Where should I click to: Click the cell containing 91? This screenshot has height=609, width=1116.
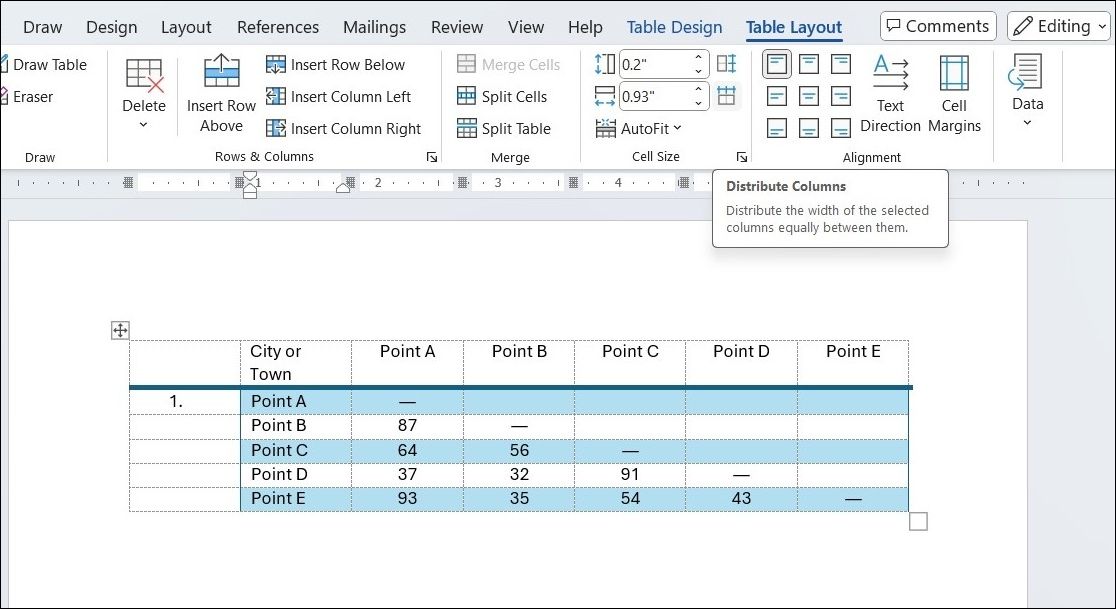pos(630,475)
